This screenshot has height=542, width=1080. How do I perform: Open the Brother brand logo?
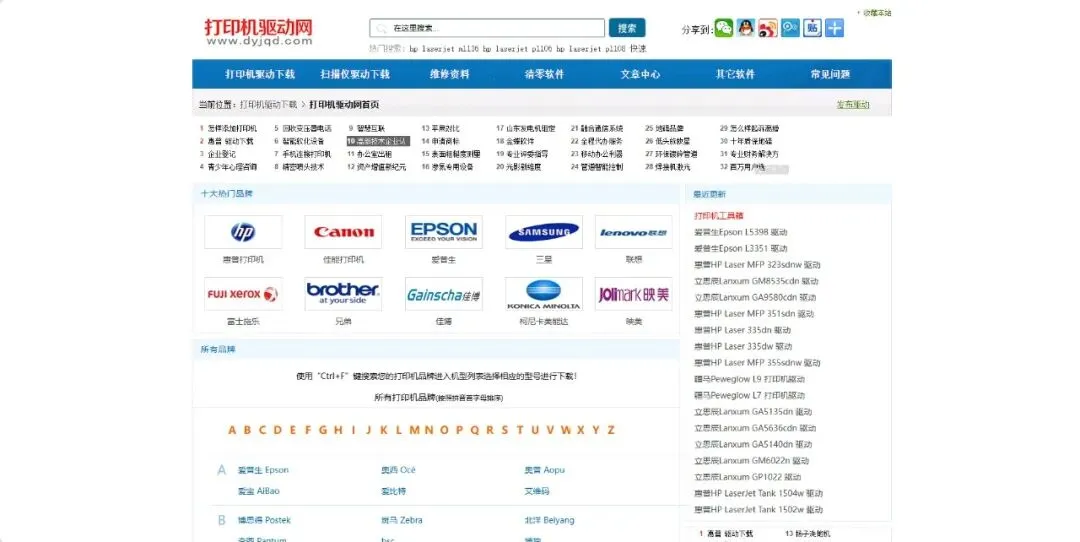(343, 294)
